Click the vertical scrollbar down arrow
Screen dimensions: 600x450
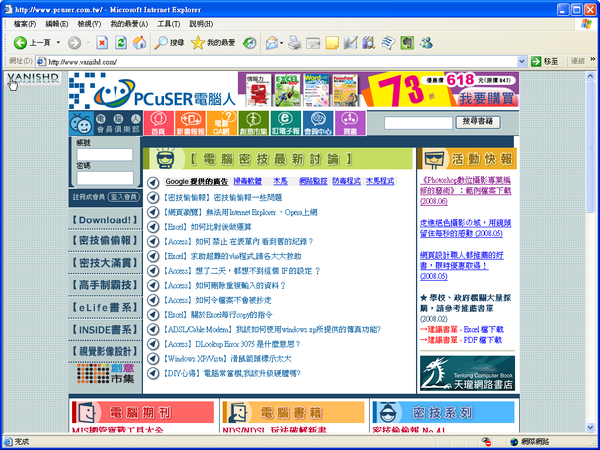point(590,427)
